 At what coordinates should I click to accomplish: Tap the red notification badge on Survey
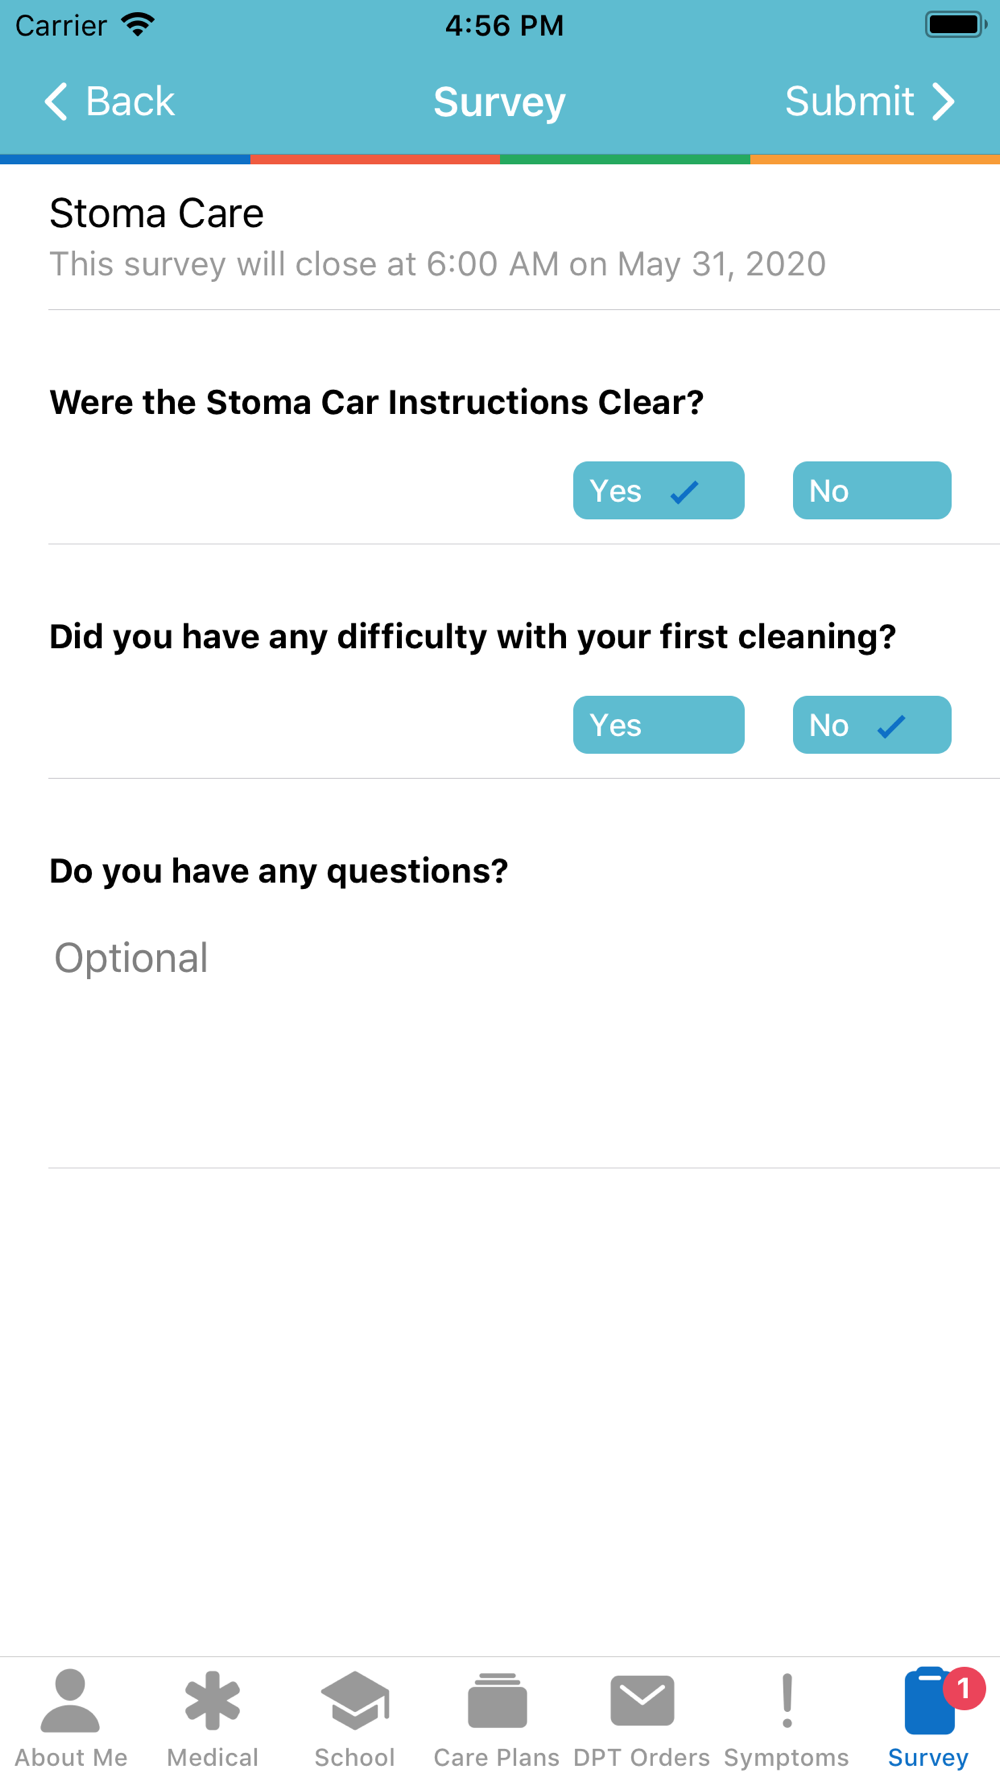point(964,1689)
